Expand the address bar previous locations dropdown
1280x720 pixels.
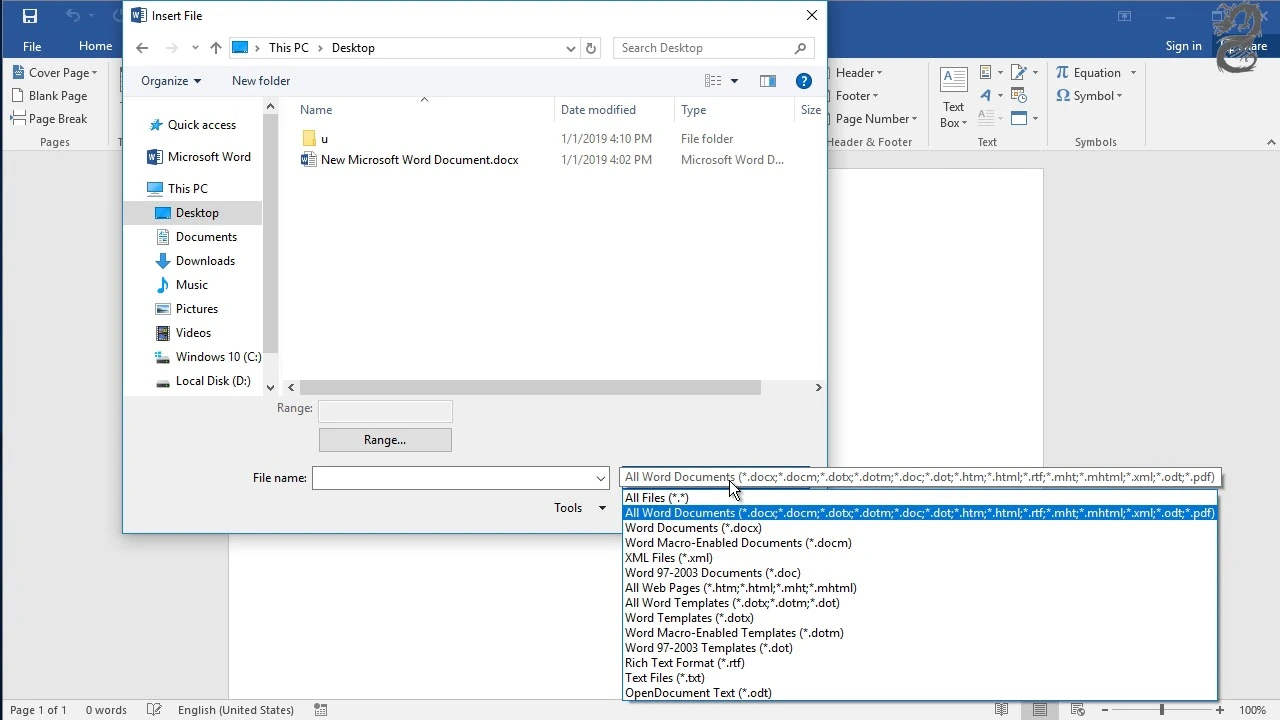[570, 48]
